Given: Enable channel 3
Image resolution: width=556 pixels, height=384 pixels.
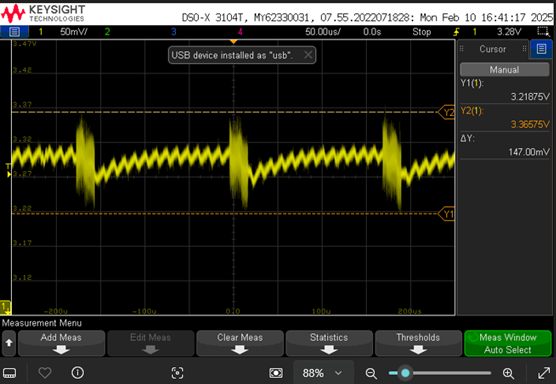Looking at the screenshot, I should [x=174, y=32].
